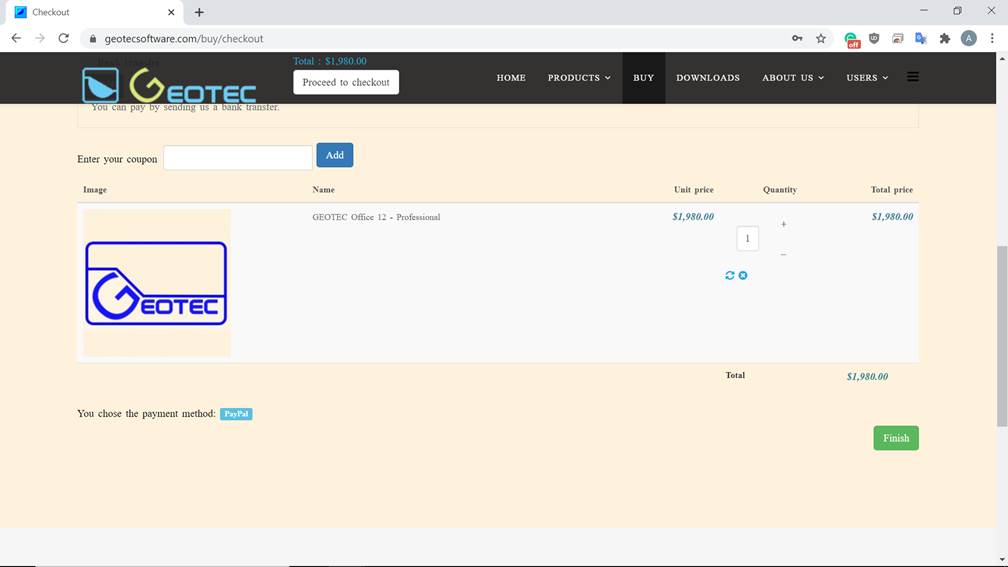Go forward in browser history
The image size is (1008, 567).
point(40,39)
